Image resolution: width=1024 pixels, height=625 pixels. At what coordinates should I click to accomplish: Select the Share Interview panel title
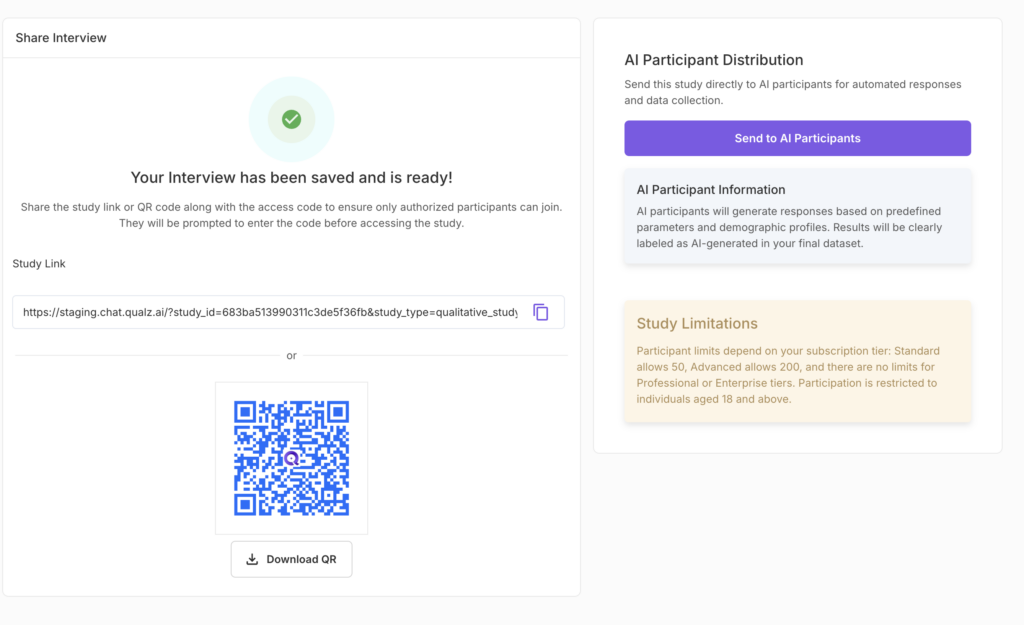tap(61, 38)
